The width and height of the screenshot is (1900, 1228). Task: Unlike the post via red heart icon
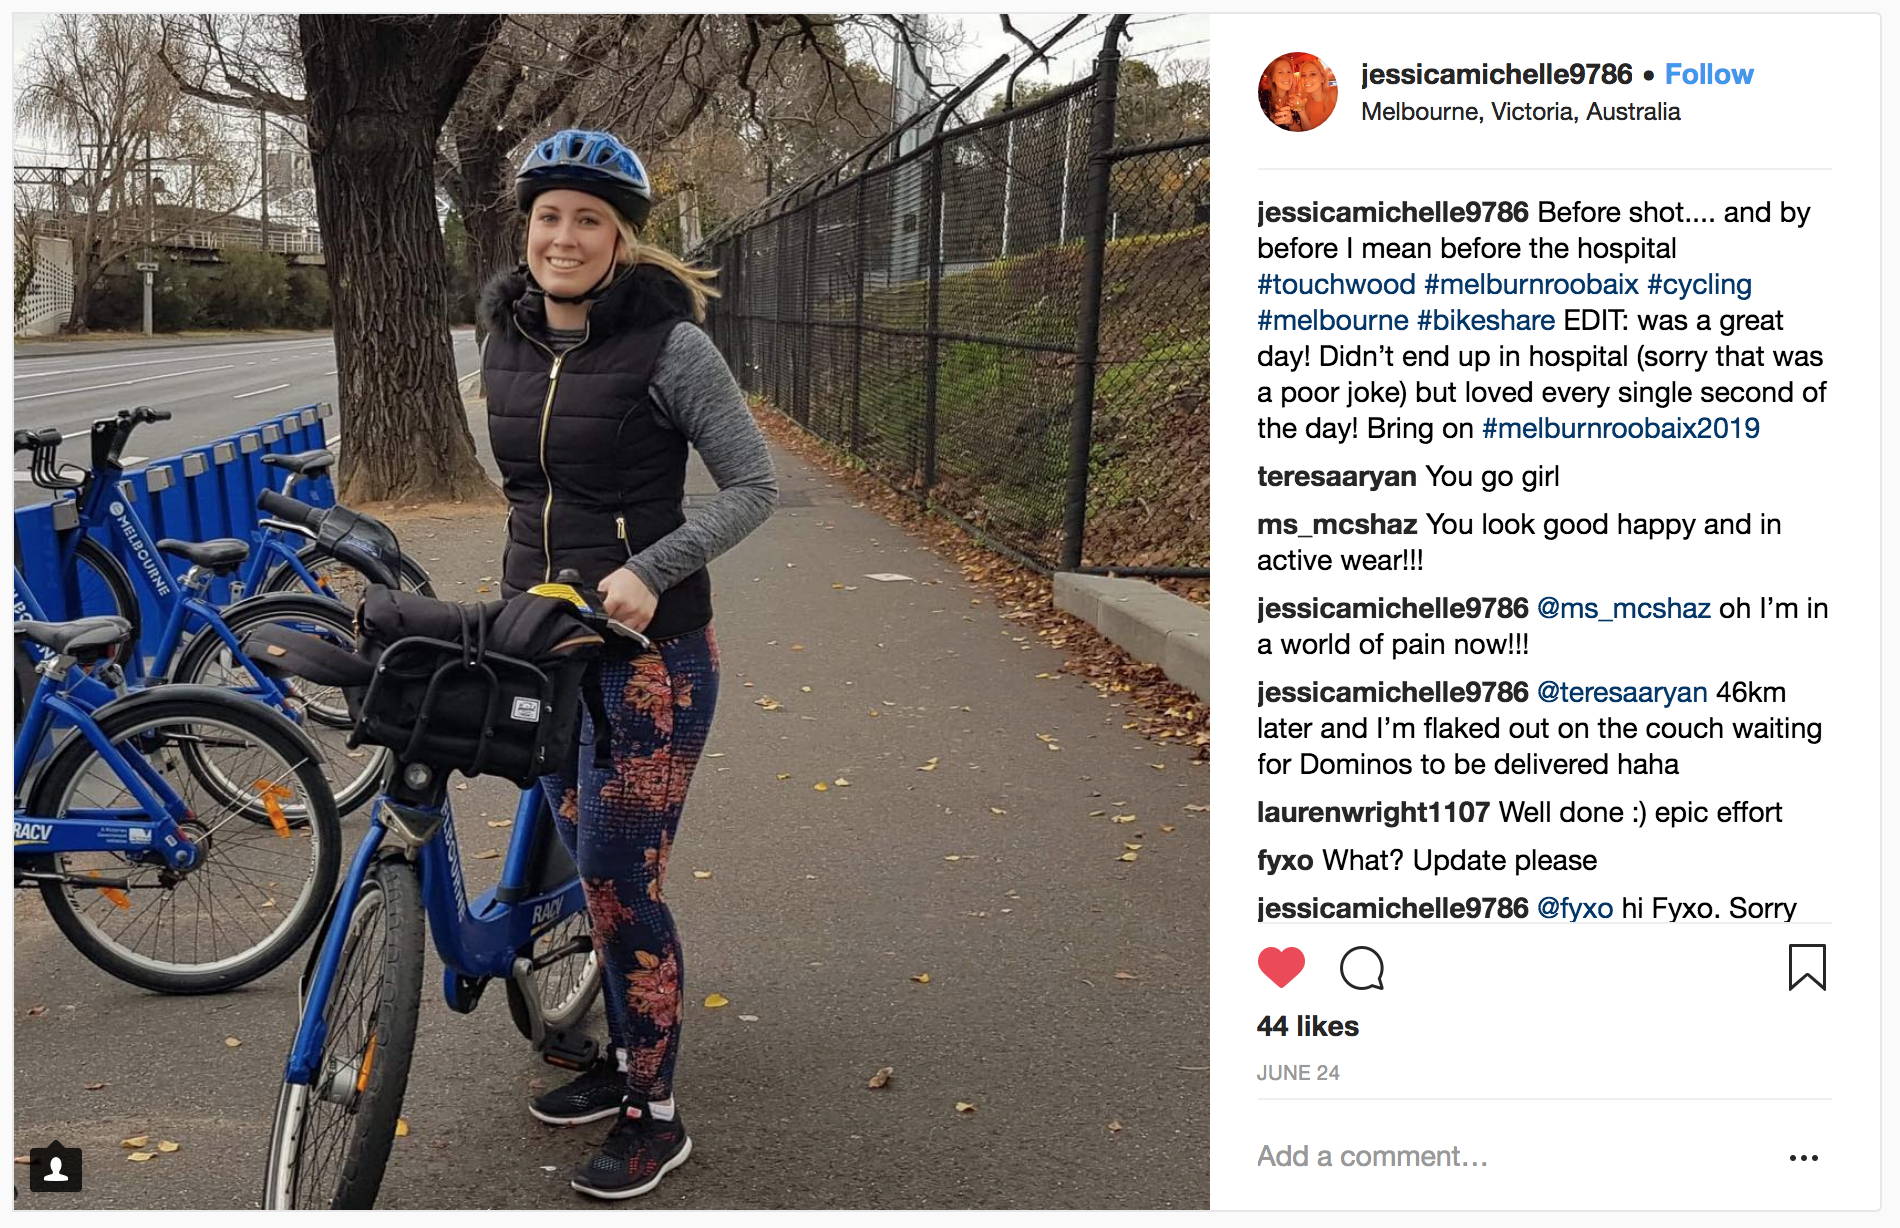point(1281,967)
